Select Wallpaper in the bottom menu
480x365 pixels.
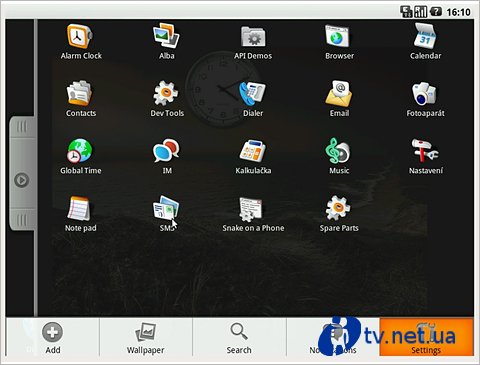[x=146, y=337]
